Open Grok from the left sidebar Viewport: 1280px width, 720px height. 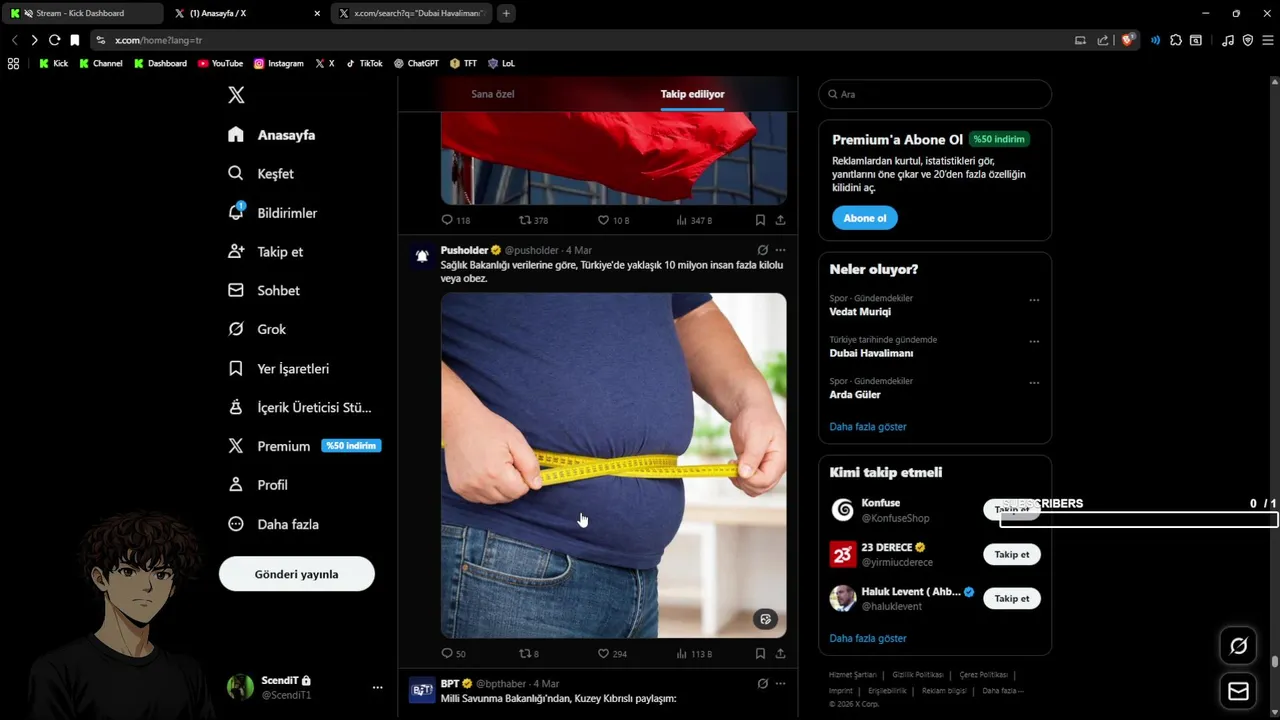tap(257, 329)
